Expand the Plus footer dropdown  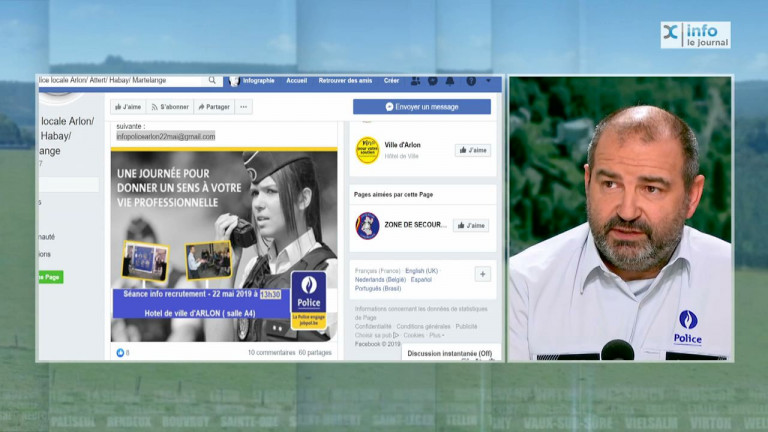coord(436,336)
